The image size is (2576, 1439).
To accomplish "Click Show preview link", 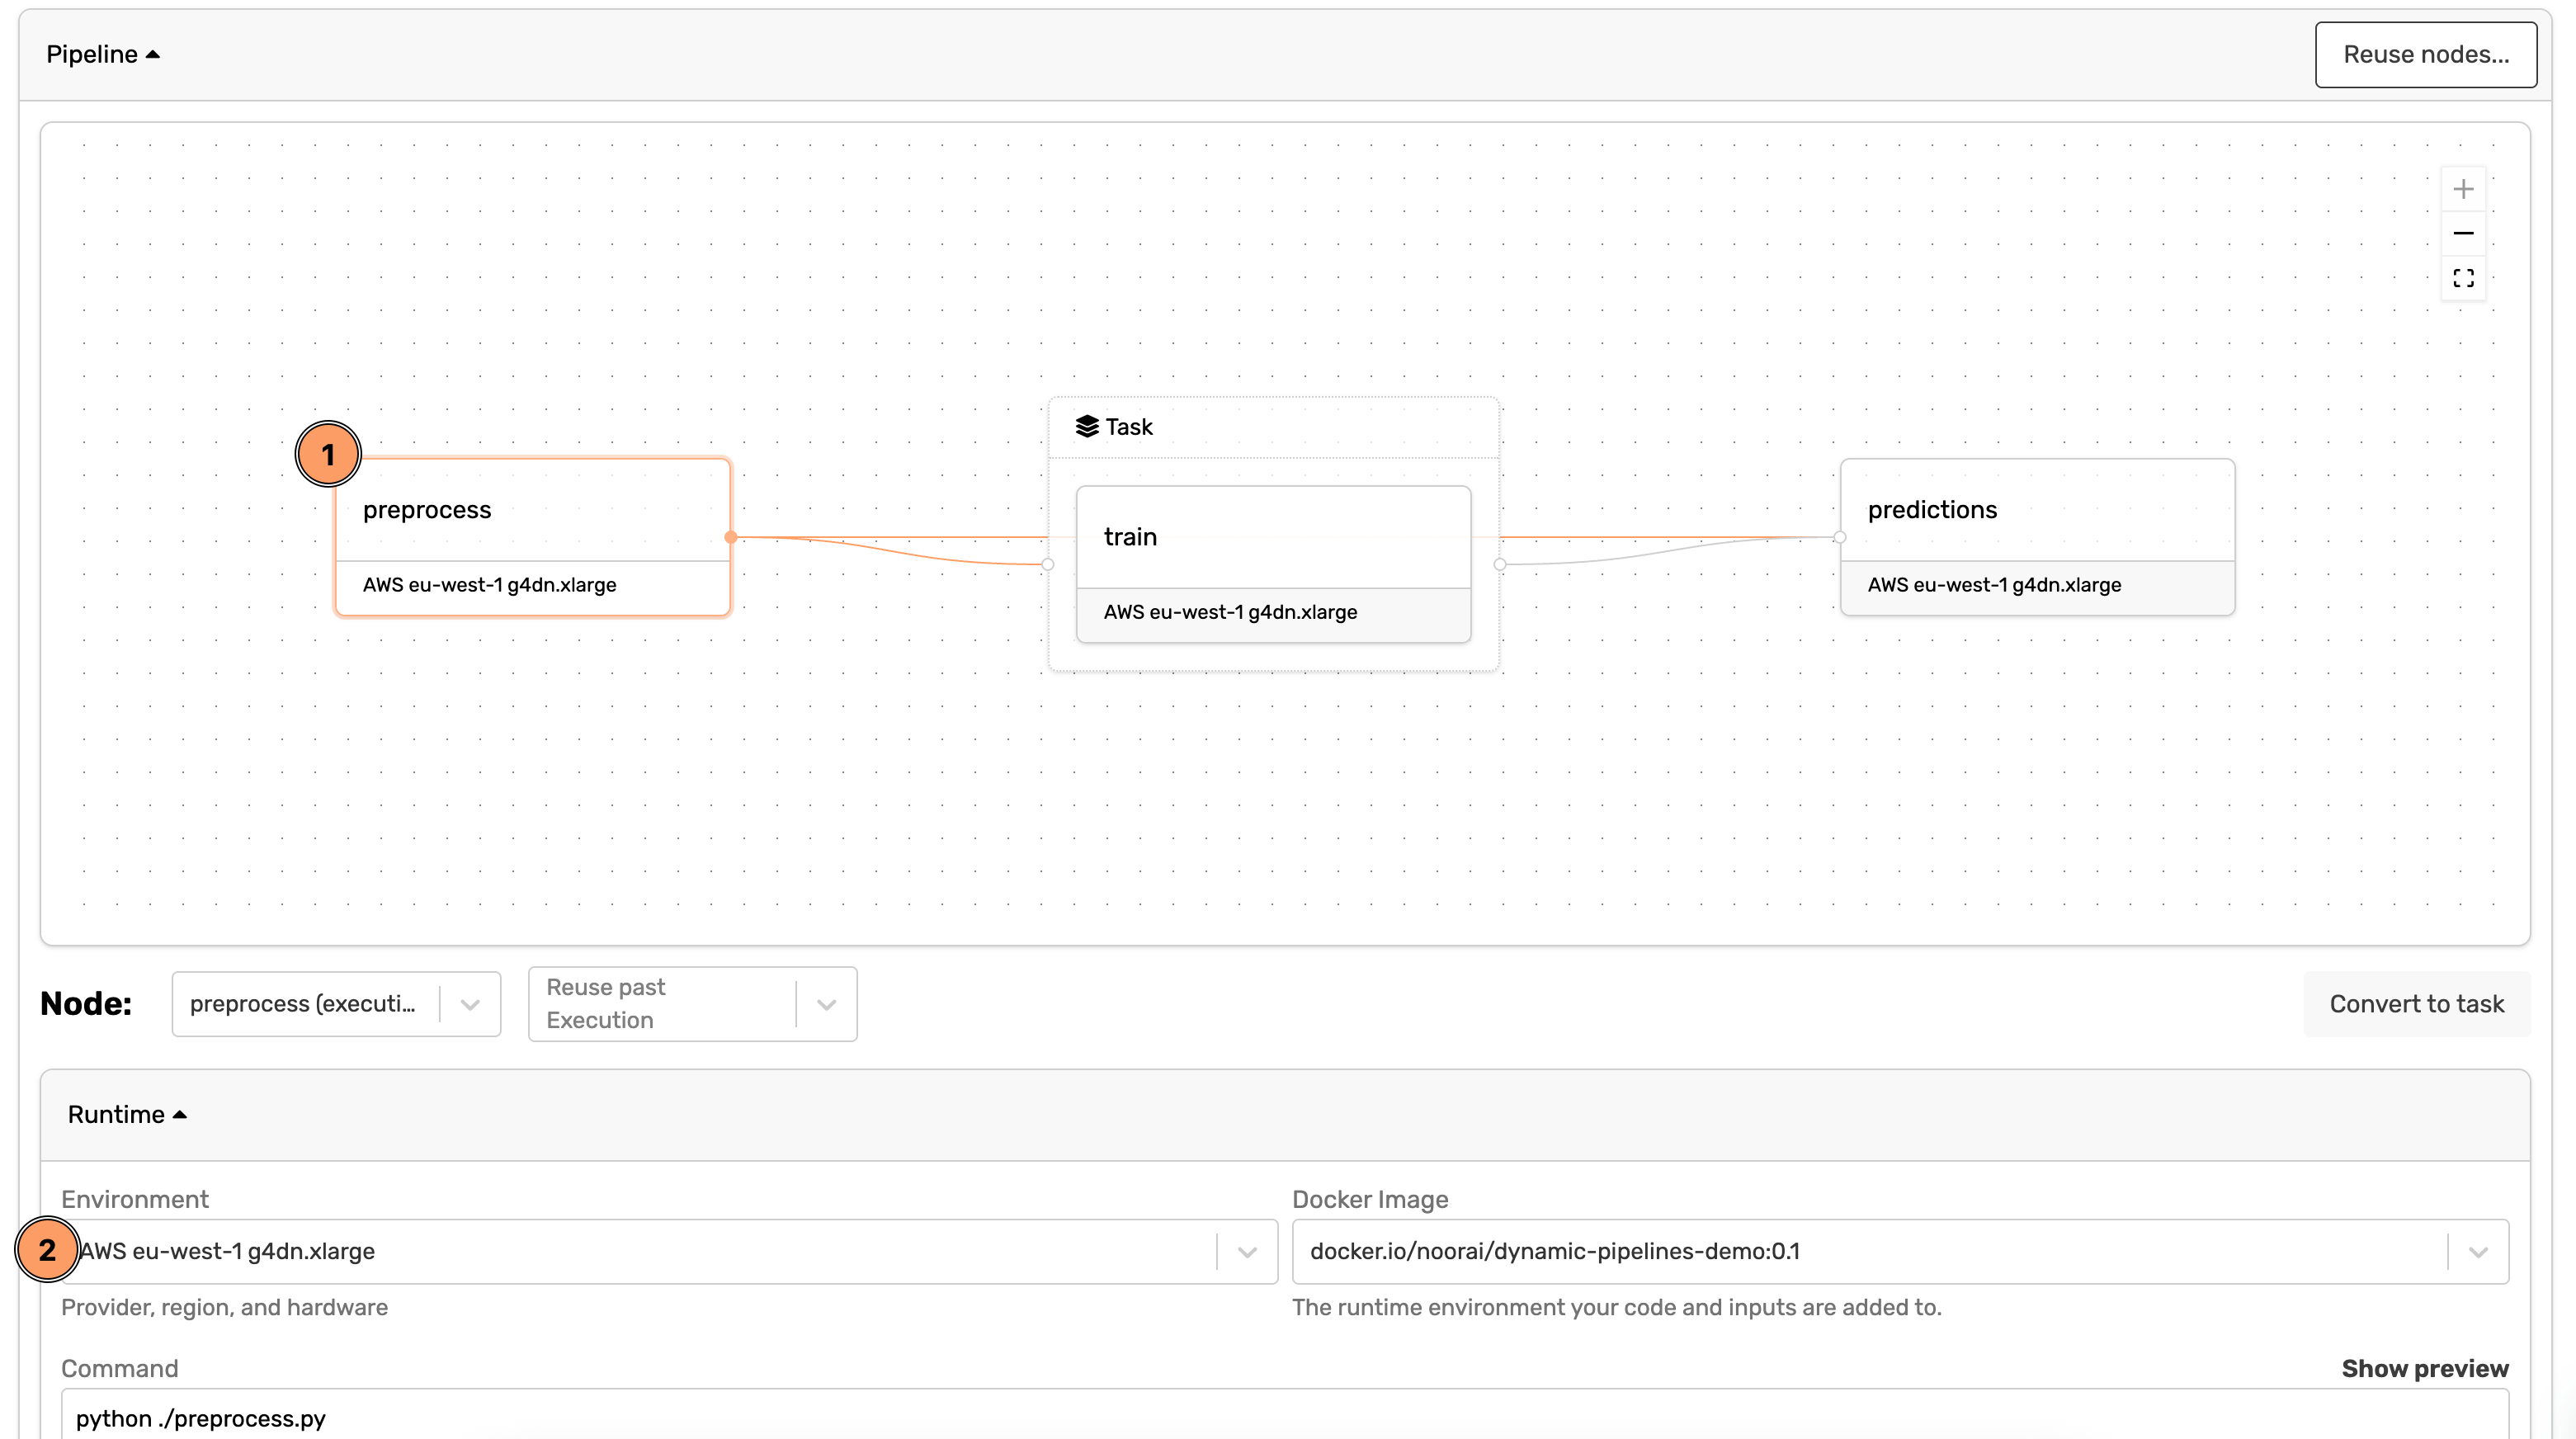I will pyautogui.click(x=2424, y=1368).
